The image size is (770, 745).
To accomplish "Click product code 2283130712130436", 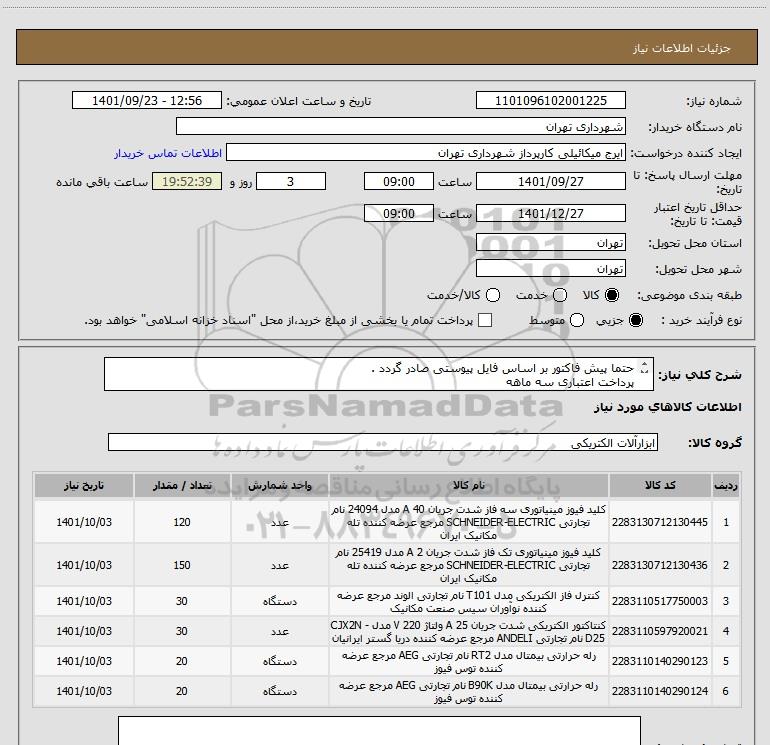I will click(660, 565).
